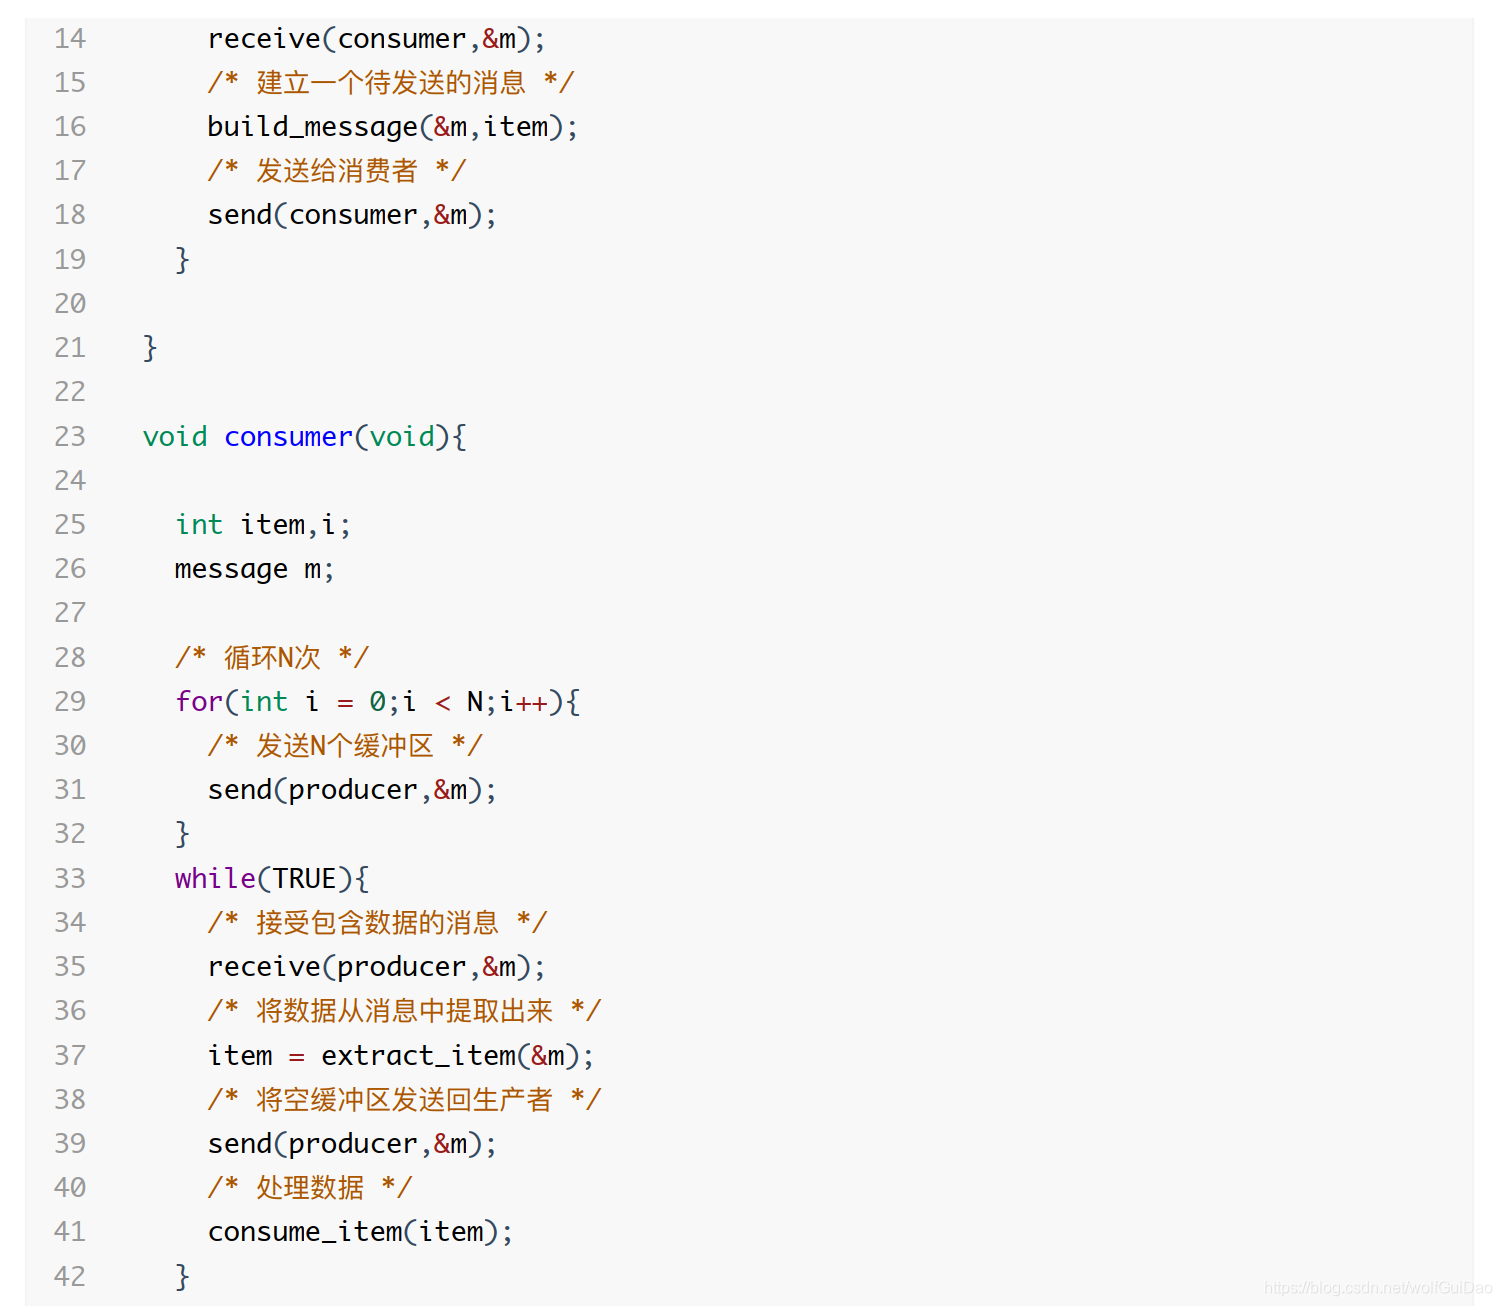Screen dimensions: 1502x1306
Task: Click comment '处理数据' on line 40
Action: point(310,1188)
